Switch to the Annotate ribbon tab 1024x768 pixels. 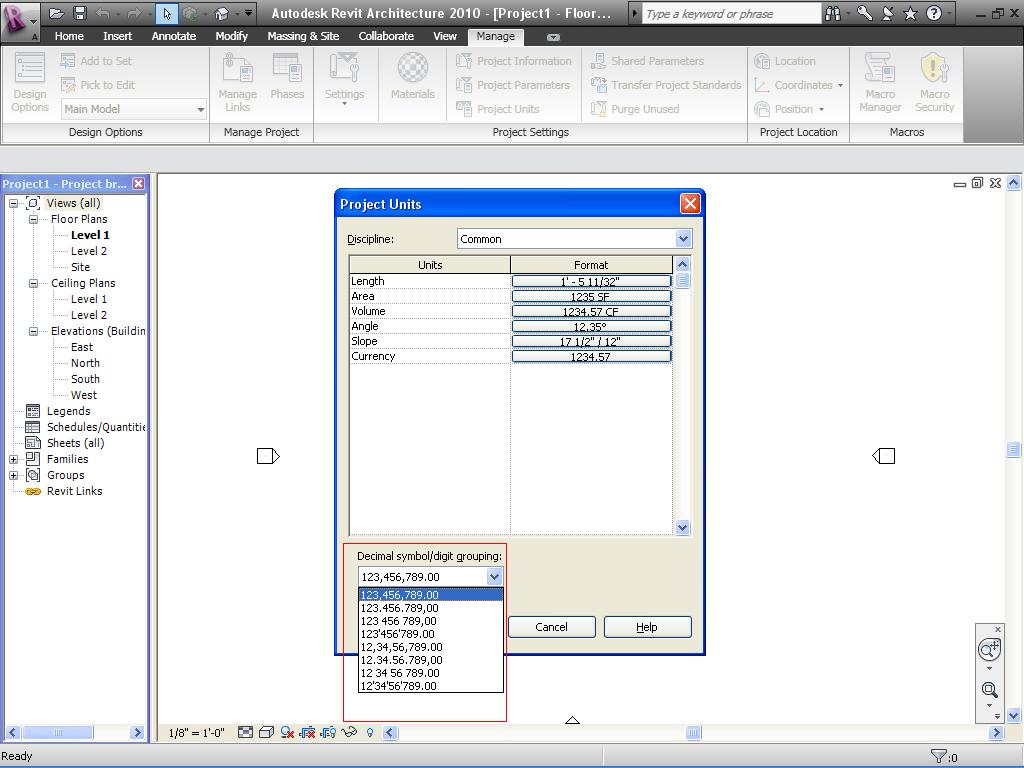[x=173, y=36]
